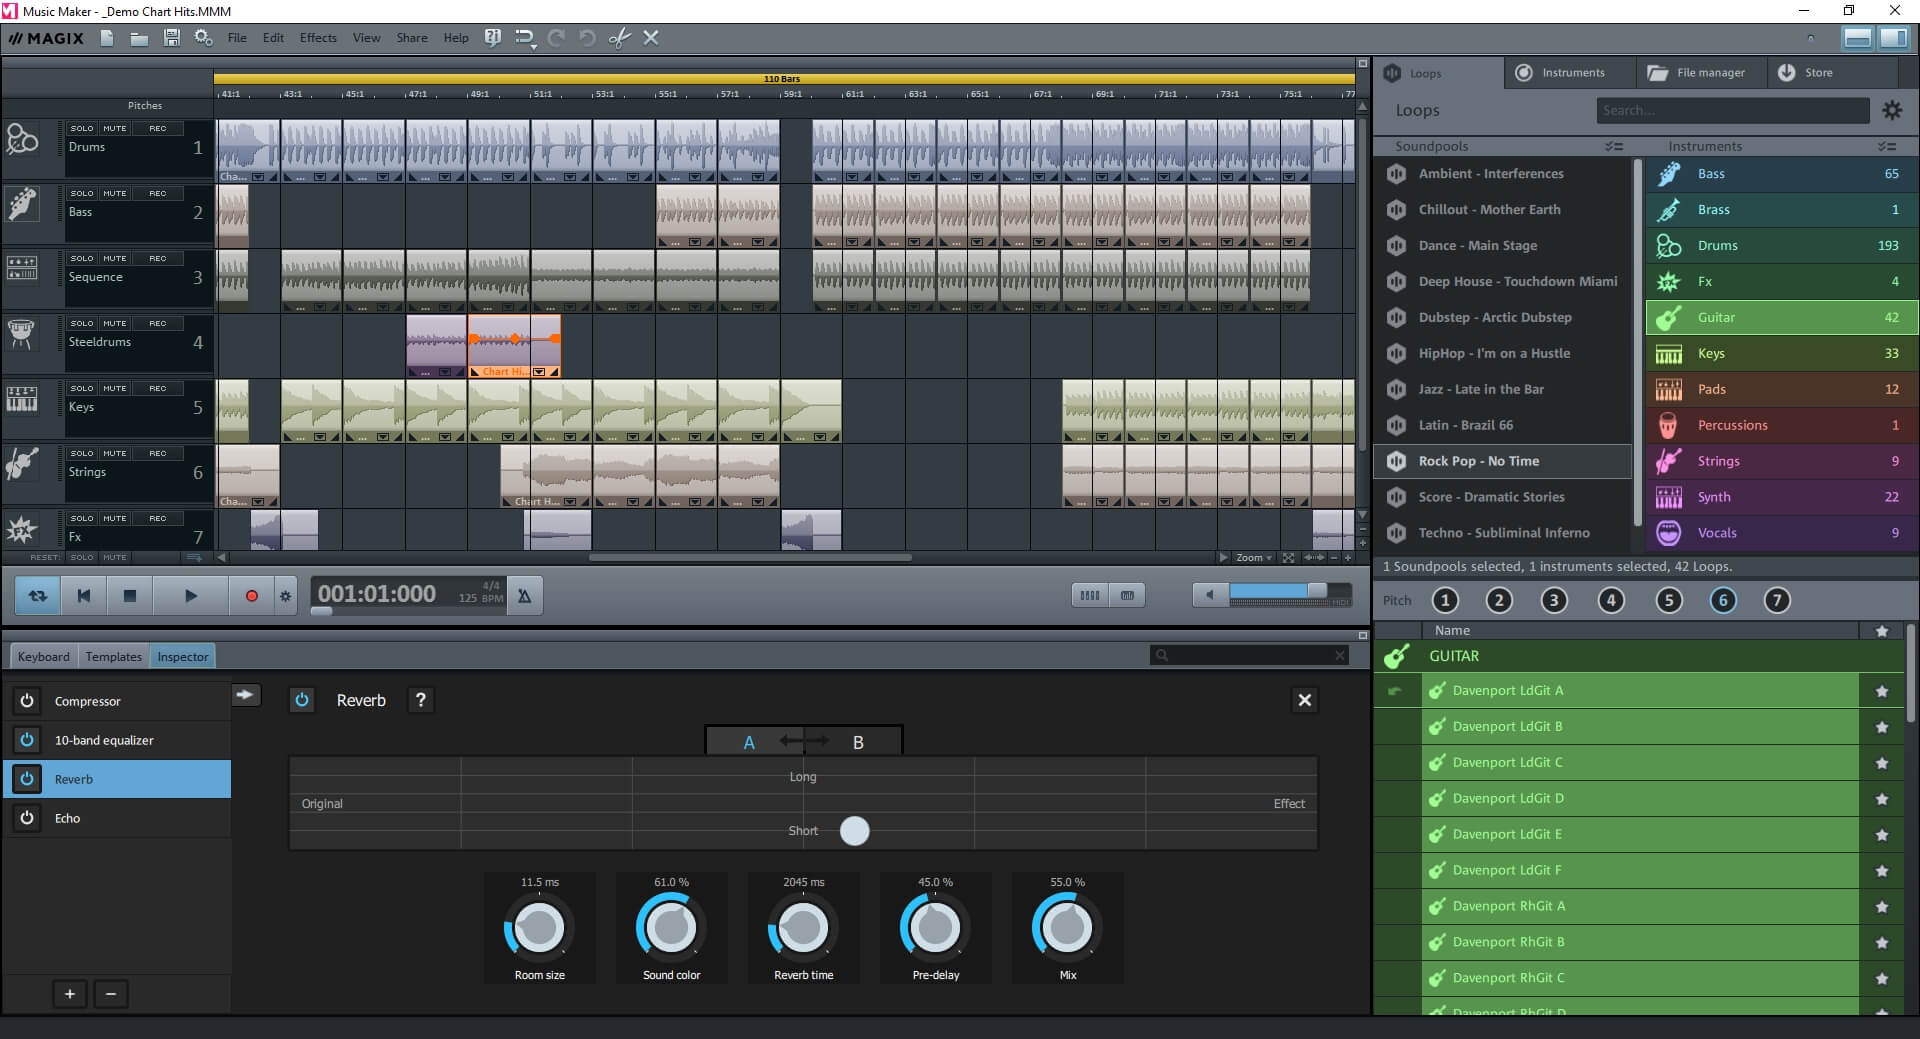1920x1039 pixels.
Task: Click the Drums track instrument icon
Action: (x=22, y=140)
